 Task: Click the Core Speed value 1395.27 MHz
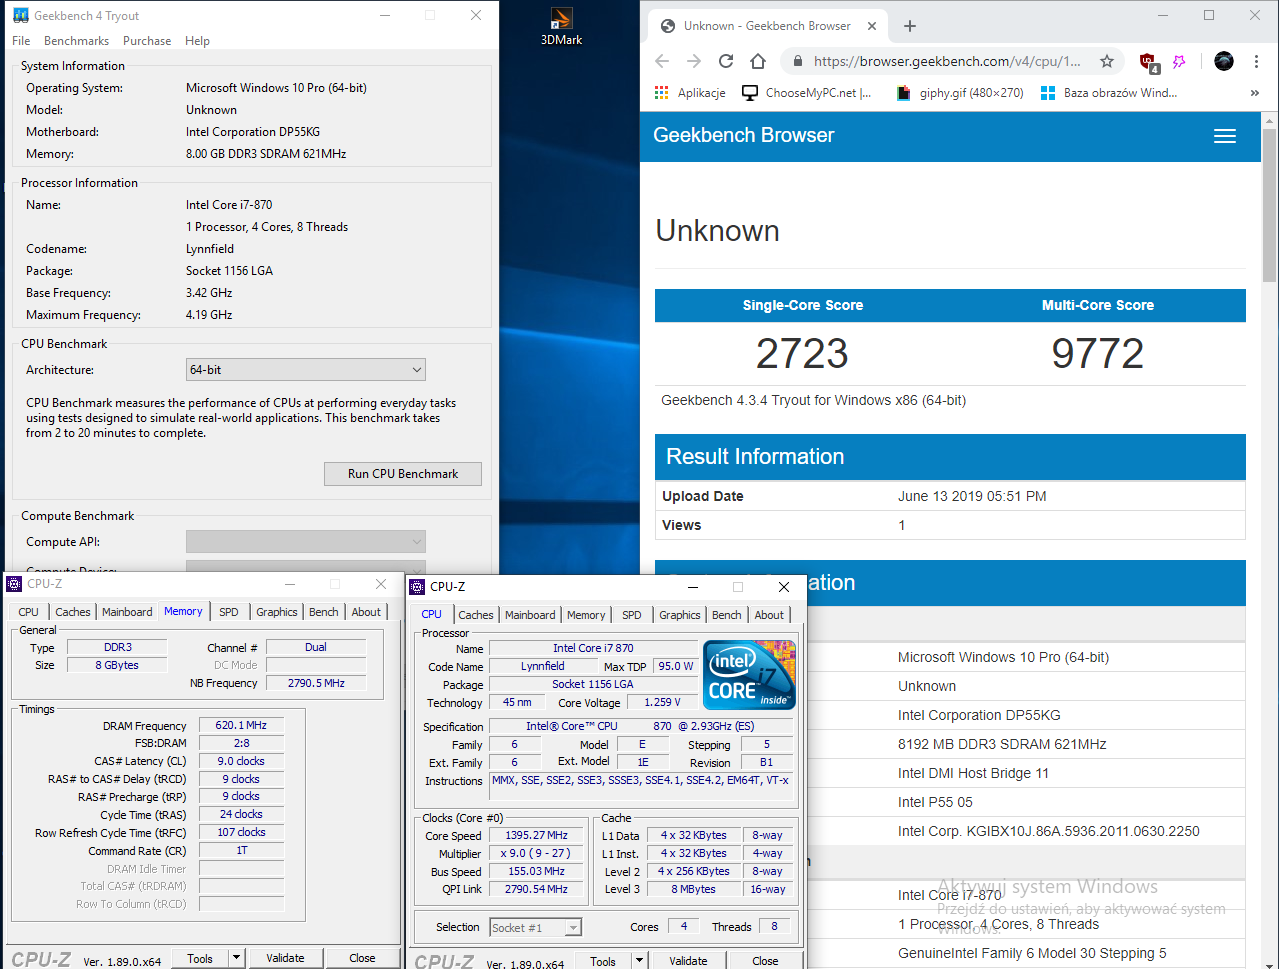point(536,835)
